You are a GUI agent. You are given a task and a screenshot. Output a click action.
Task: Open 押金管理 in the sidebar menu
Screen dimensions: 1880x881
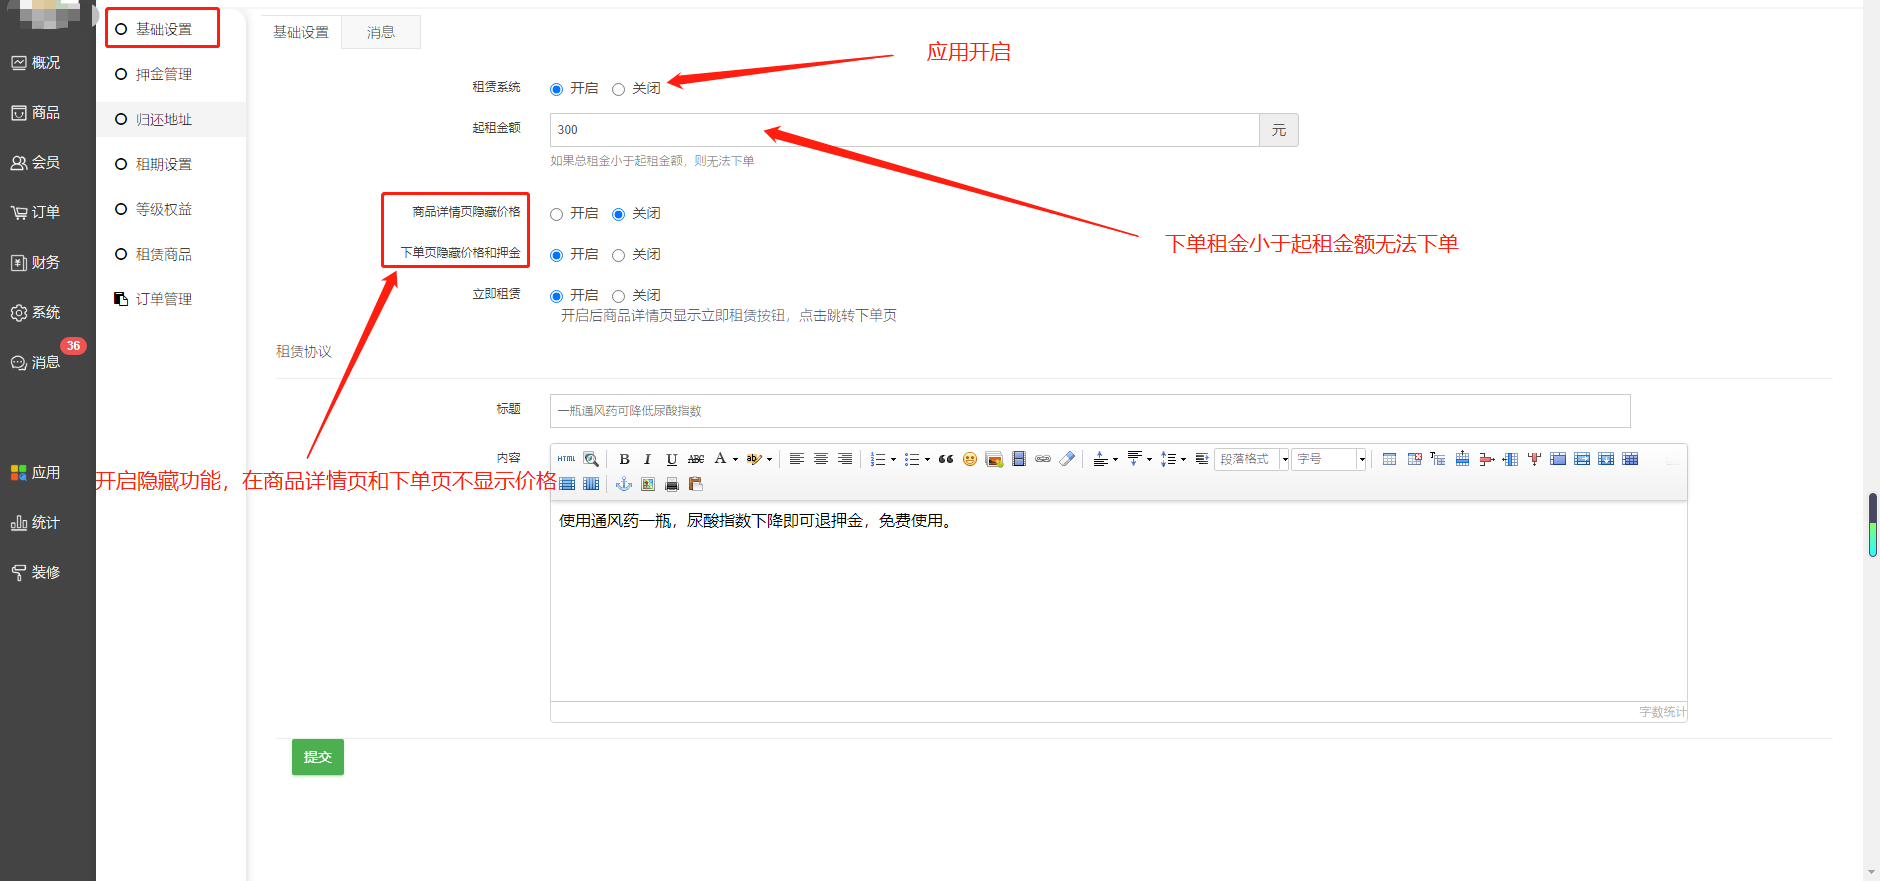pos(164,74)
